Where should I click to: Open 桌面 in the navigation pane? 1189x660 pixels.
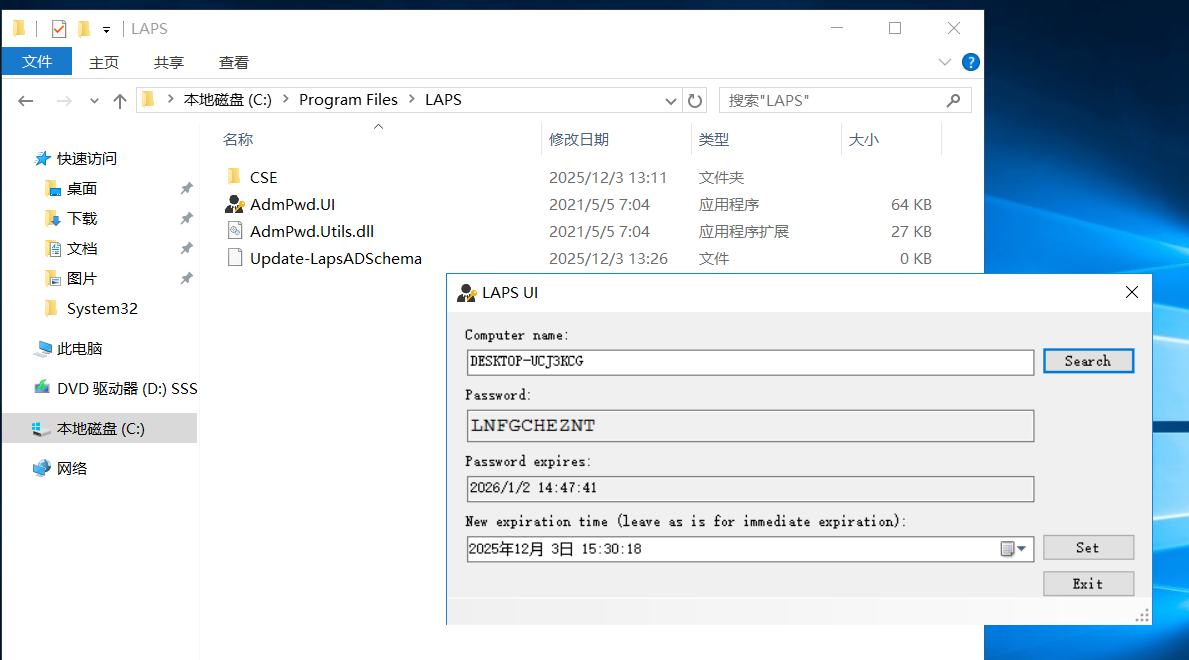(x=82, y=188)
